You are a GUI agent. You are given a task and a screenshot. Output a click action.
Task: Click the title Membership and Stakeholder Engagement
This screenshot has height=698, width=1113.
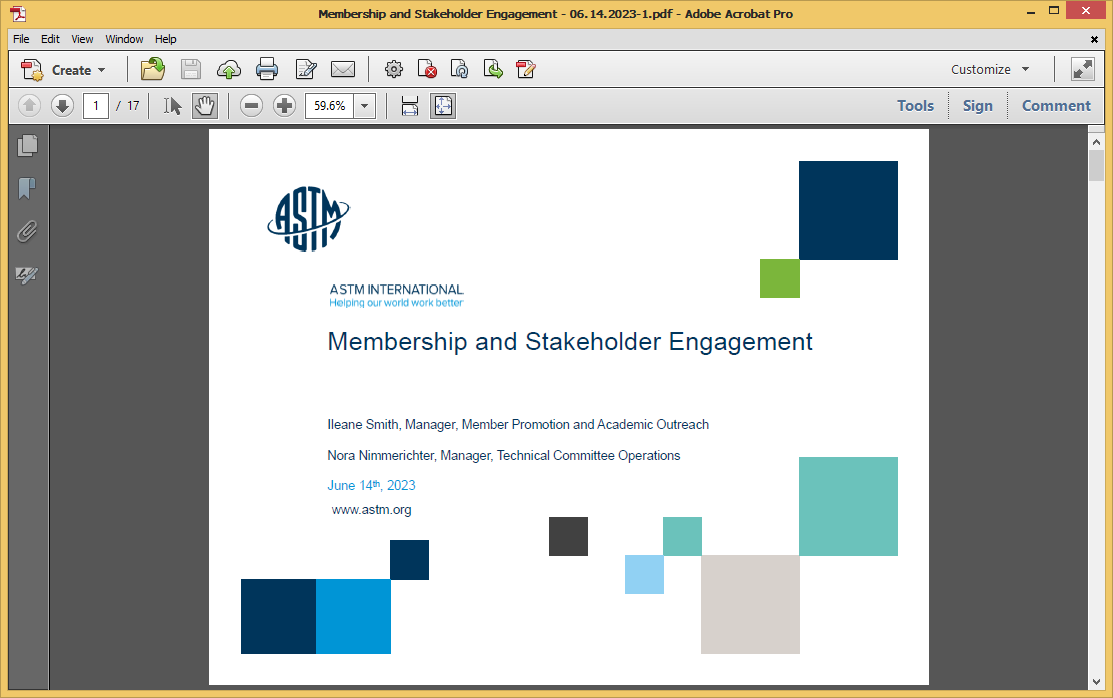tap(570, 342)
